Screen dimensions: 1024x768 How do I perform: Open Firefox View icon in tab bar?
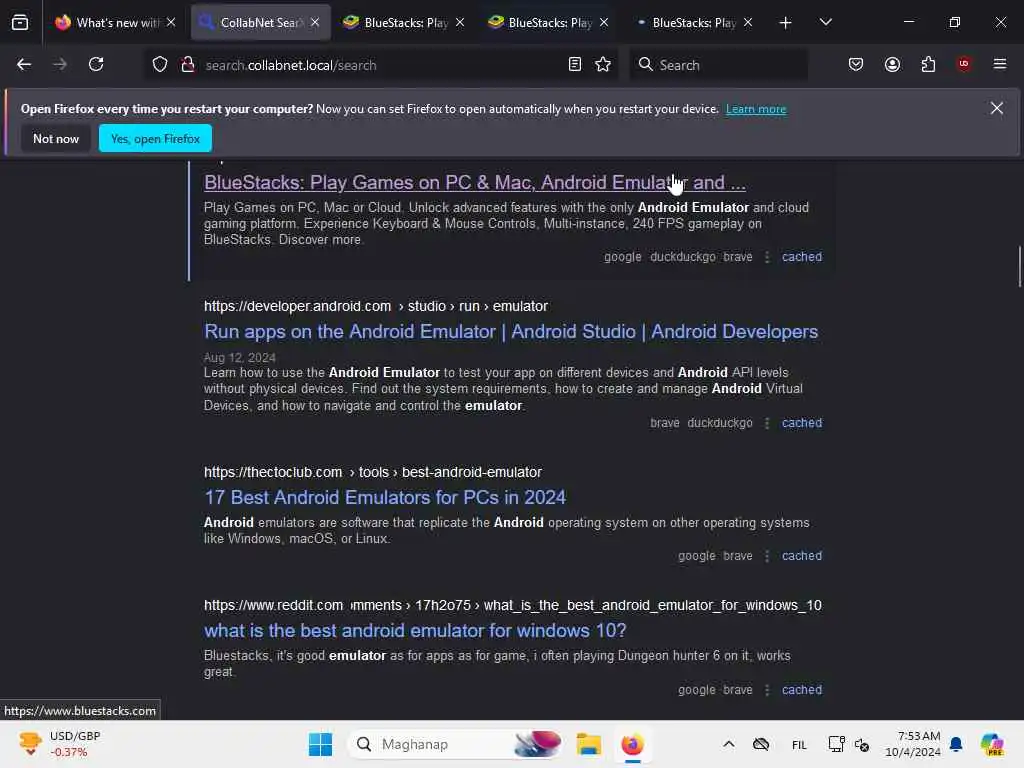(x=20, y=22)
